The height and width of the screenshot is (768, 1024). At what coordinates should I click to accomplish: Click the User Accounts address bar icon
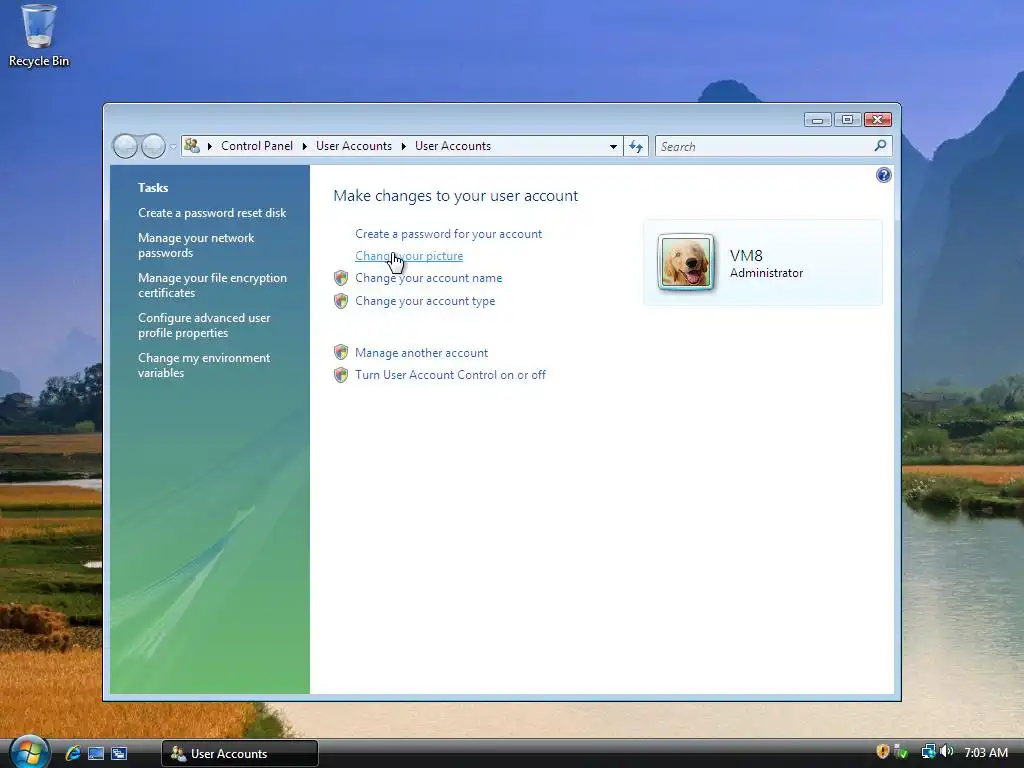191,146
